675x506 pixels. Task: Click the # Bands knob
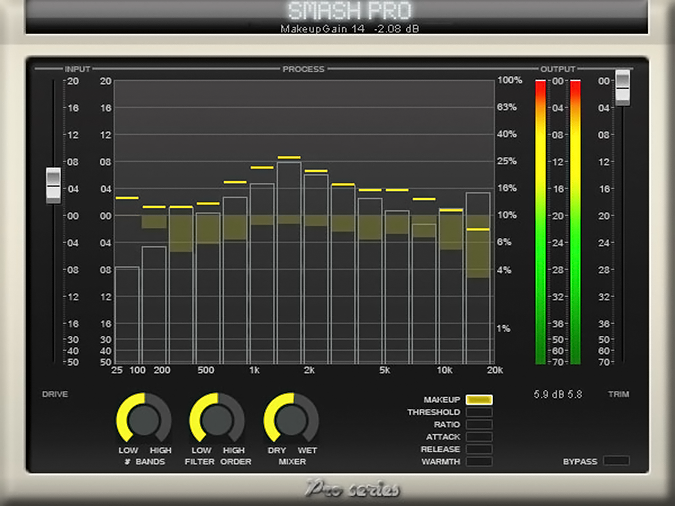point(137,417)
